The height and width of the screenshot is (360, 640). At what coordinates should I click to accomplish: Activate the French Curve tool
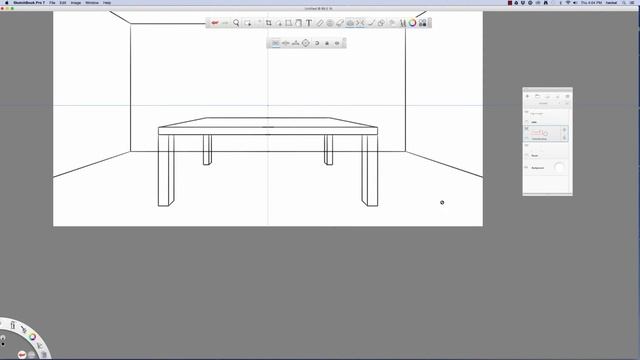tap(340, 23)
